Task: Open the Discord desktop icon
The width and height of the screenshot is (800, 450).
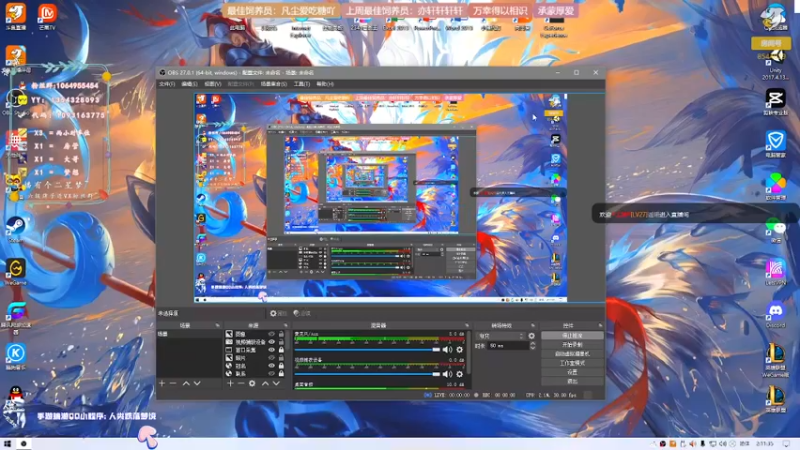Action: pos(776,313)
